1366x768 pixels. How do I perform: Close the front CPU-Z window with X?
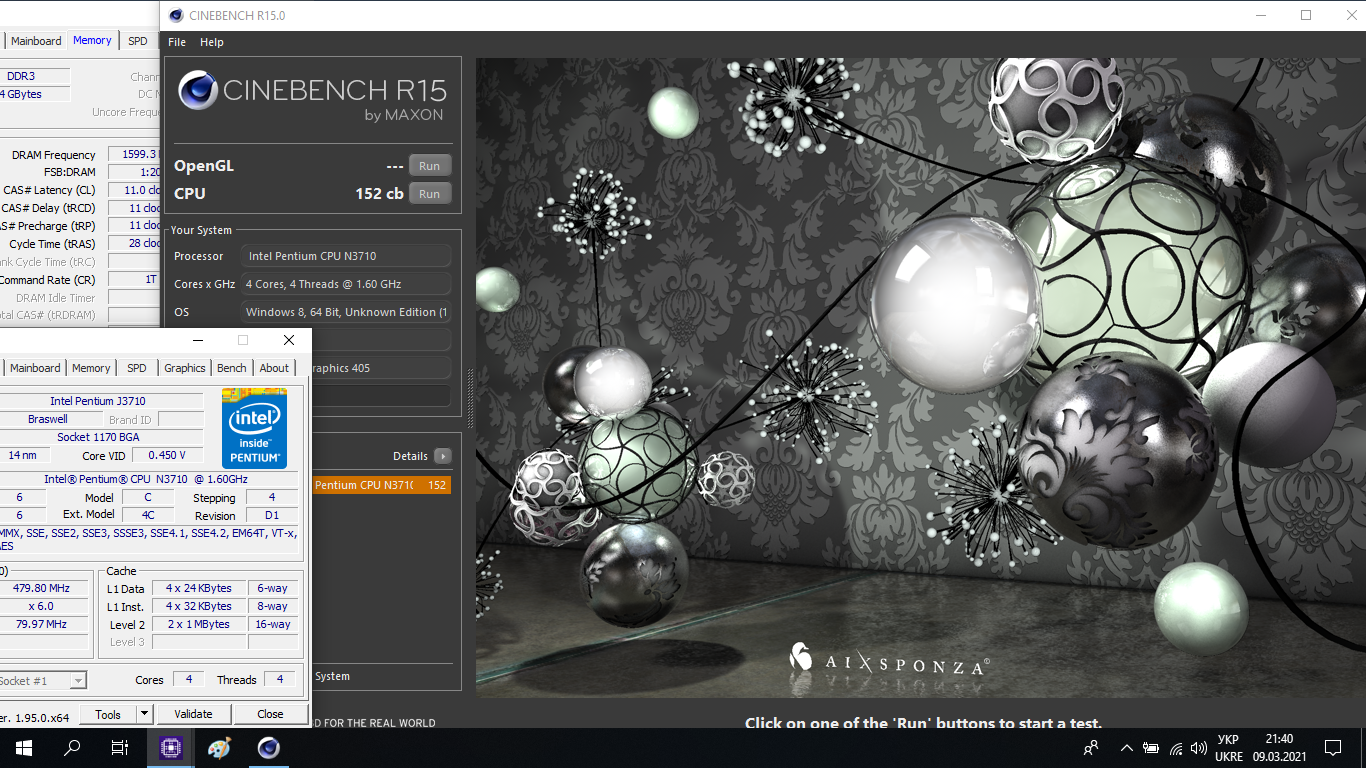pos(289,341)
